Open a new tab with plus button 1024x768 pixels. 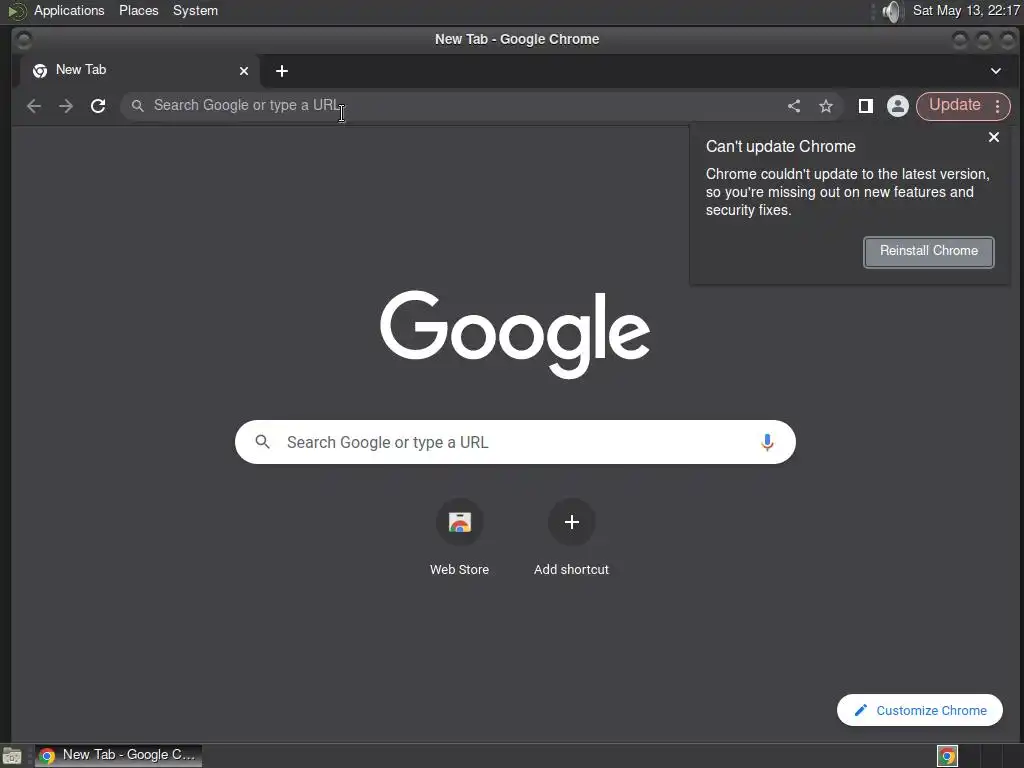tap(281, 71)
